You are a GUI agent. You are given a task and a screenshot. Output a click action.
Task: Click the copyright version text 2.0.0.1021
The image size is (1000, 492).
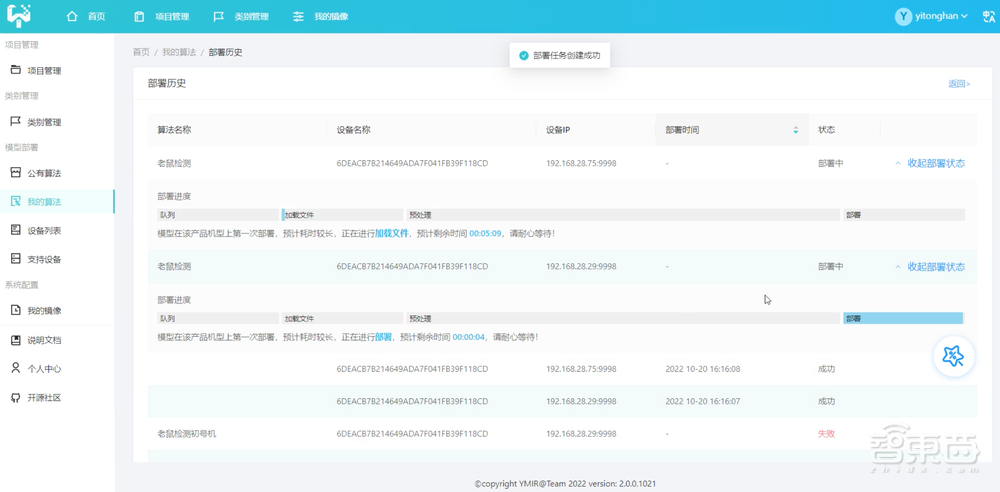click(x=637, y=484)
